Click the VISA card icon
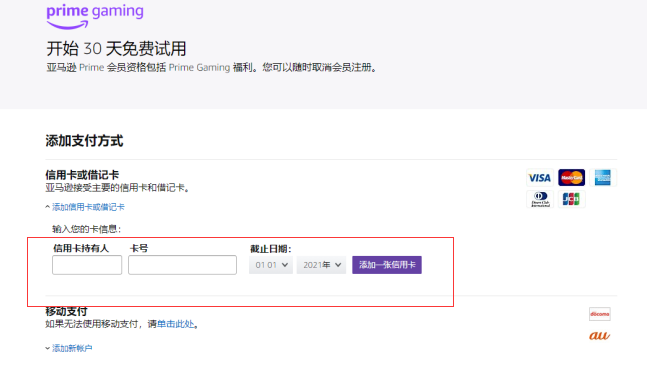The image size is (647, 378). [539, 178]
